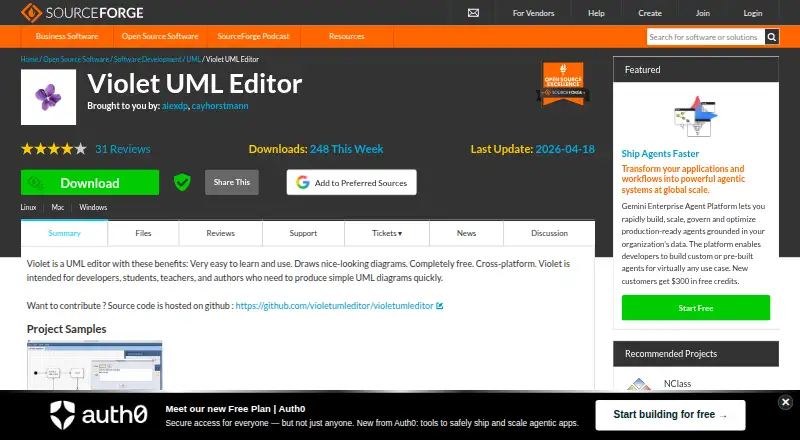The width and height of the screenshot is (800, 440).
Task: Open cayhorstmann author profile
Action: coord(220,106)
